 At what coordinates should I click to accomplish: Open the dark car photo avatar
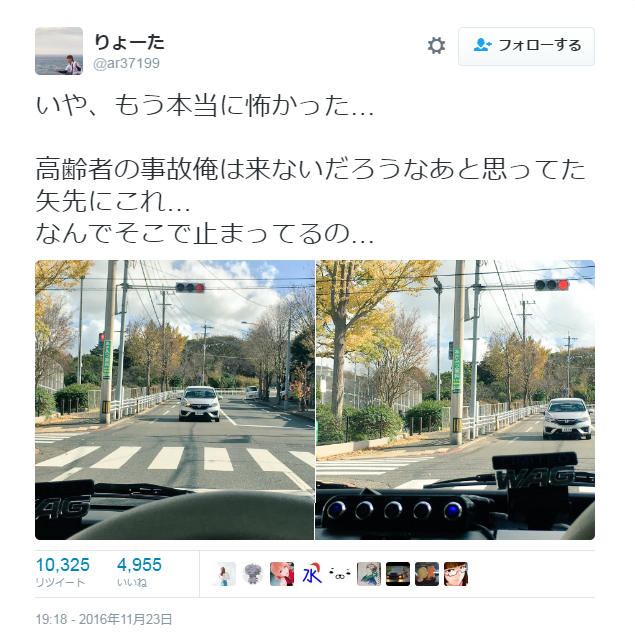point(398,574)
